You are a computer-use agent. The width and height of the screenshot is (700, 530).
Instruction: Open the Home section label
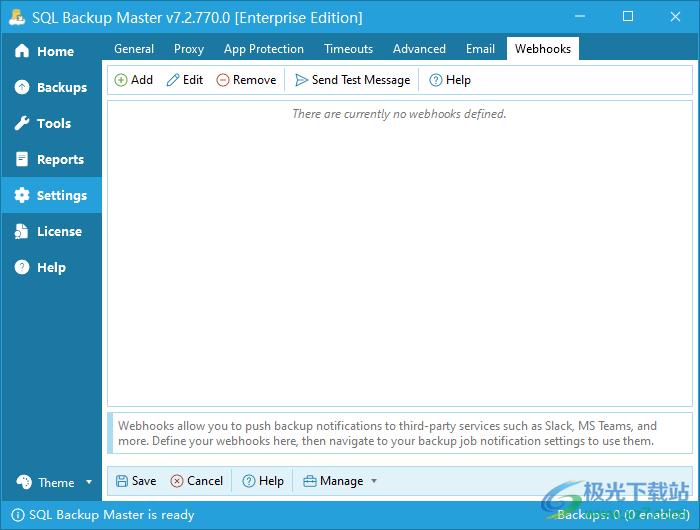[55, 51]
